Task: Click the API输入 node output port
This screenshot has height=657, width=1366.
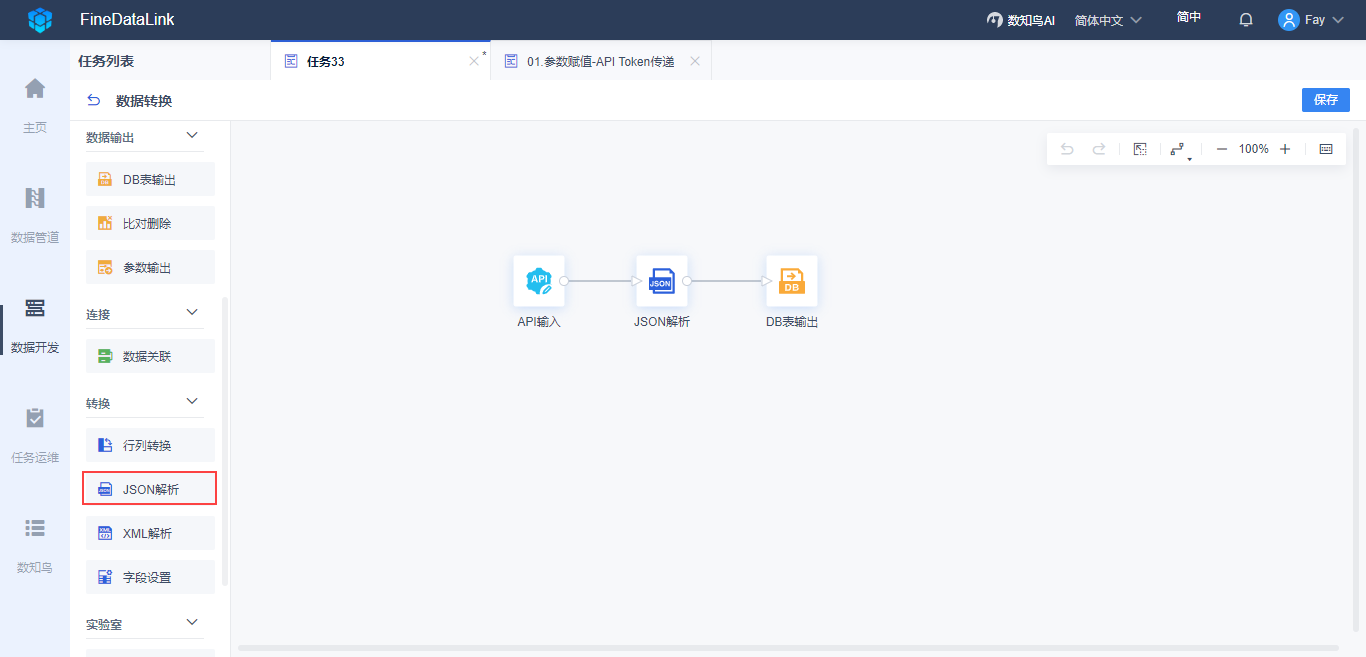Action: click(x=564, y=281)
